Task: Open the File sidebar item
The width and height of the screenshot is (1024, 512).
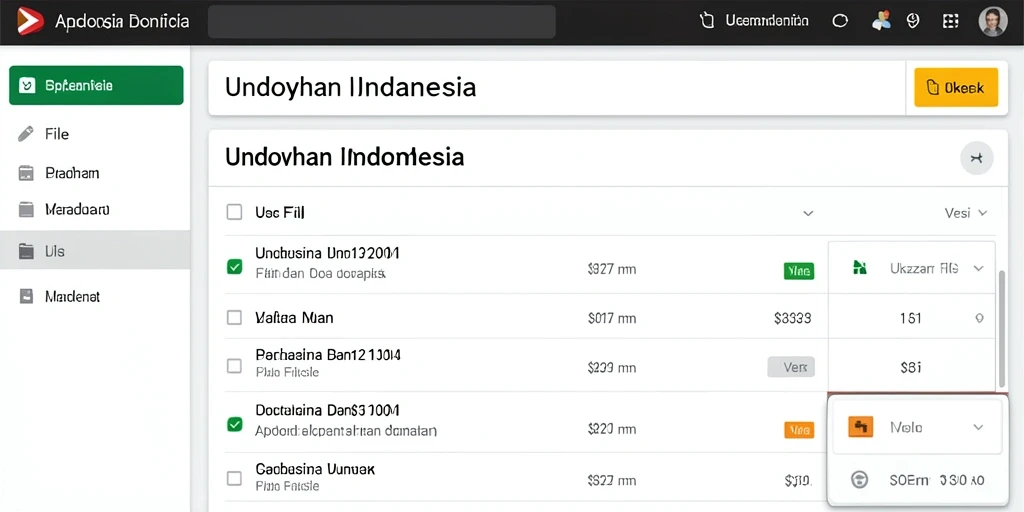Action: click(x=95, y=134)
